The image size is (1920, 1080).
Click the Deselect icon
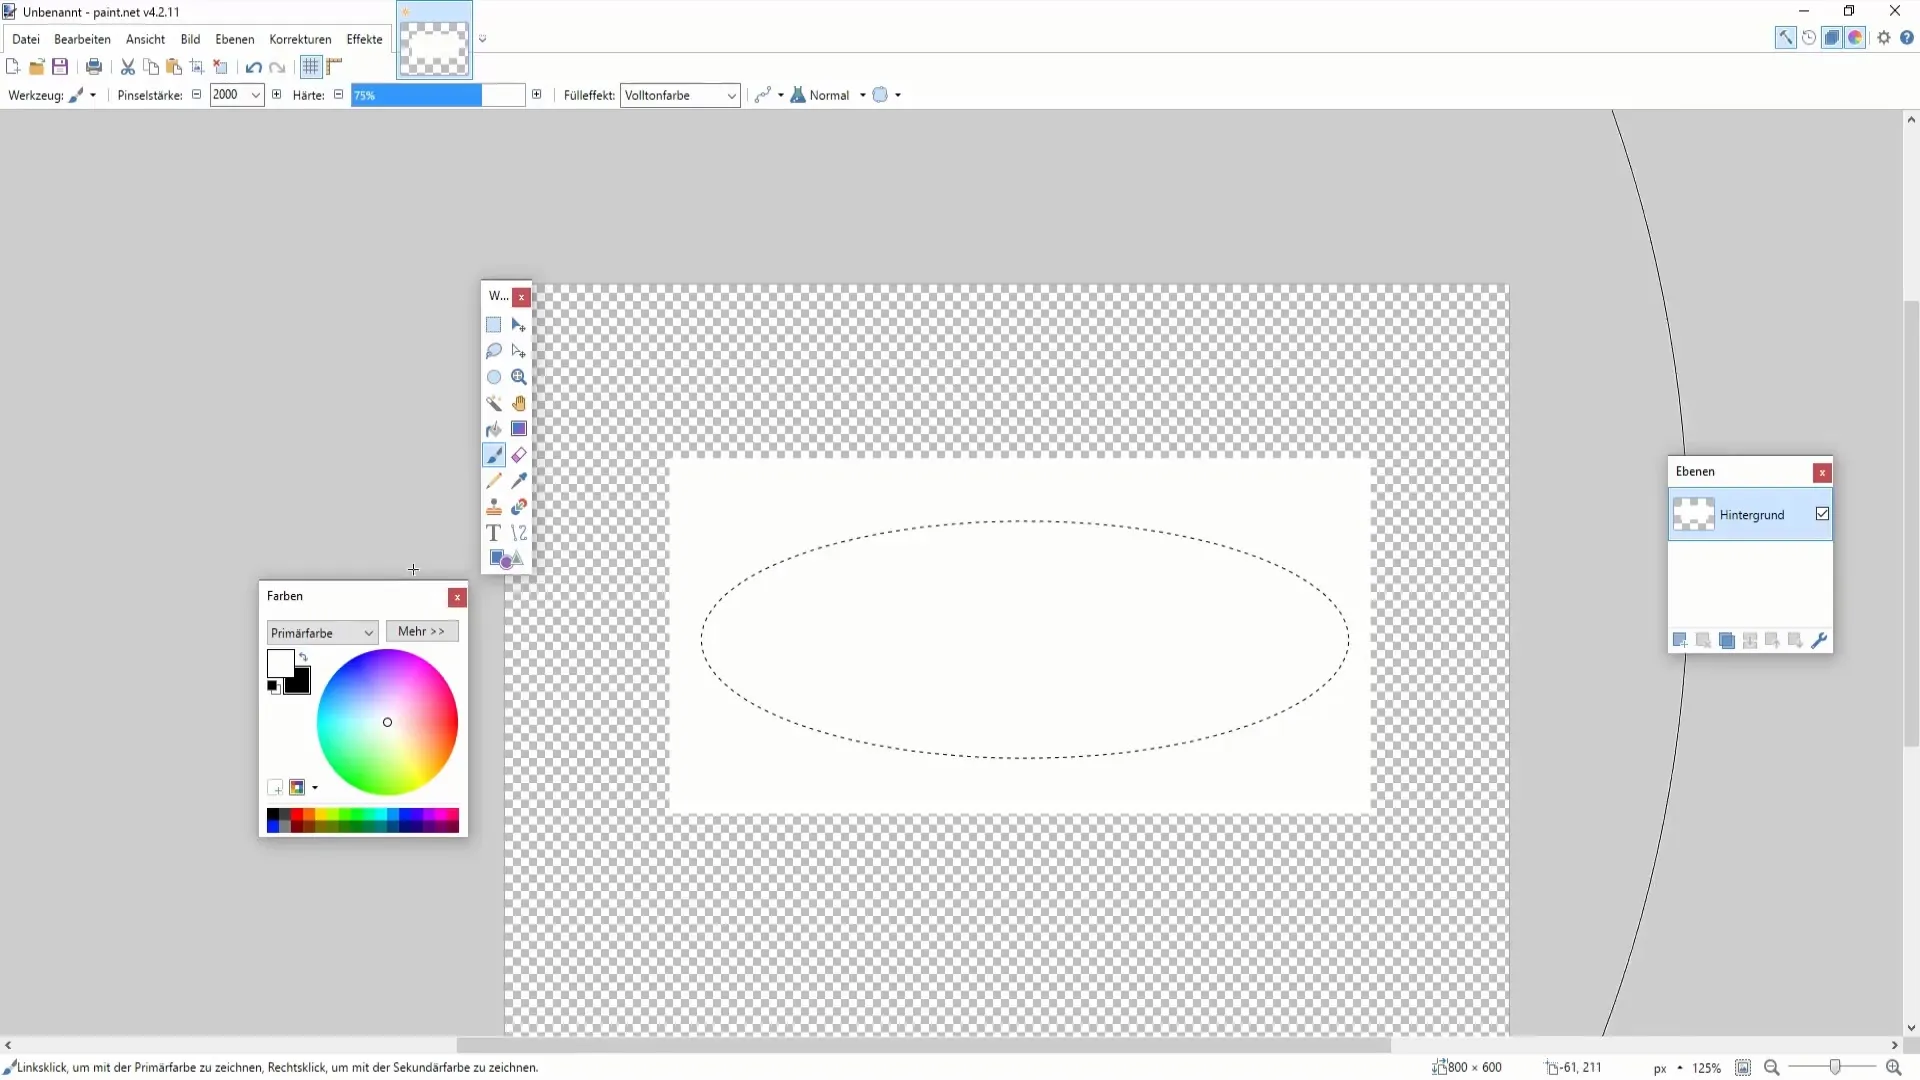[x=221, y=67]
